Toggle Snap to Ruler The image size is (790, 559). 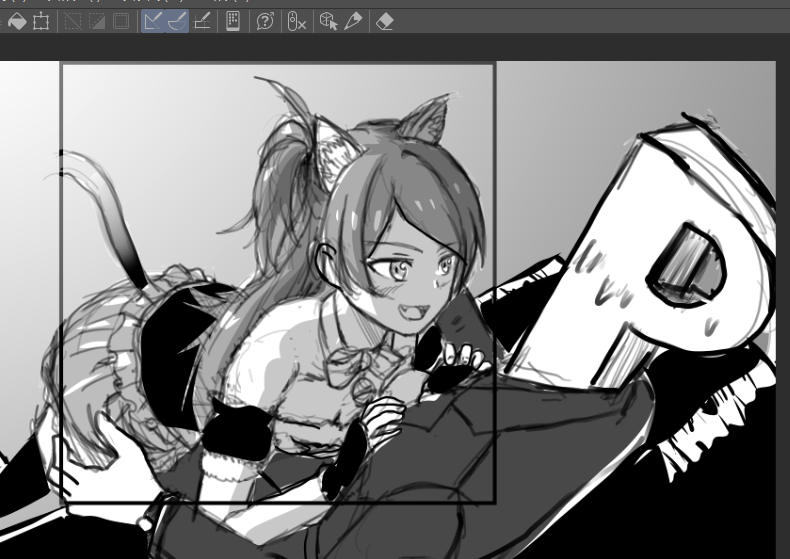coord(153,22)
